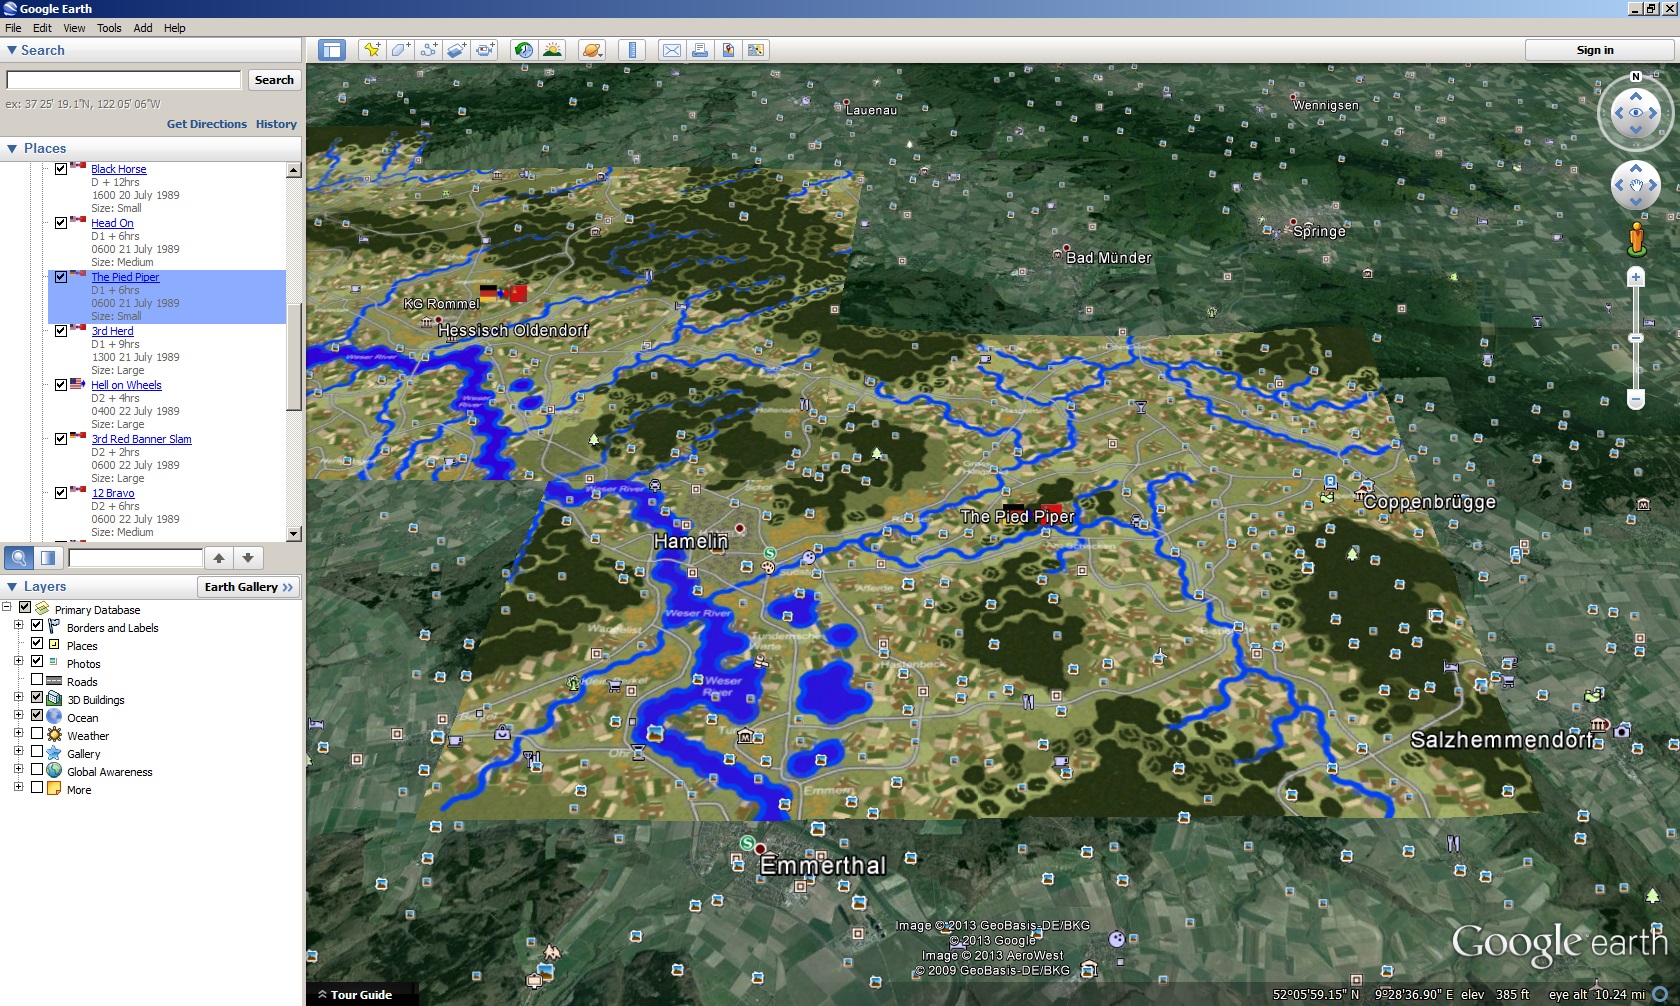Move selected place up with arrow button
Viewport: 1680px width, 1006px height.
point(218,558)
